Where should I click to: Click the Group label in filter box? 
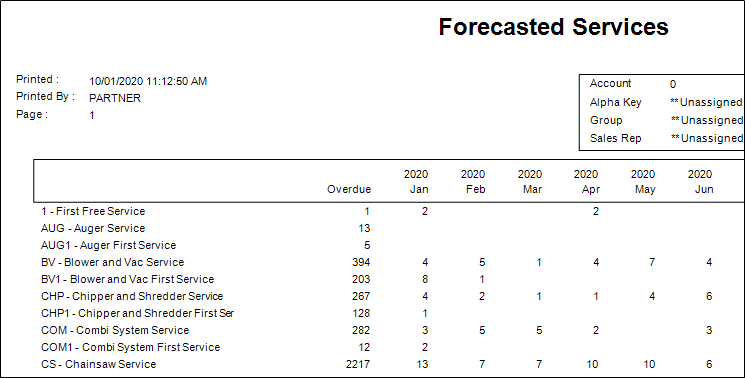coord(606,120)
